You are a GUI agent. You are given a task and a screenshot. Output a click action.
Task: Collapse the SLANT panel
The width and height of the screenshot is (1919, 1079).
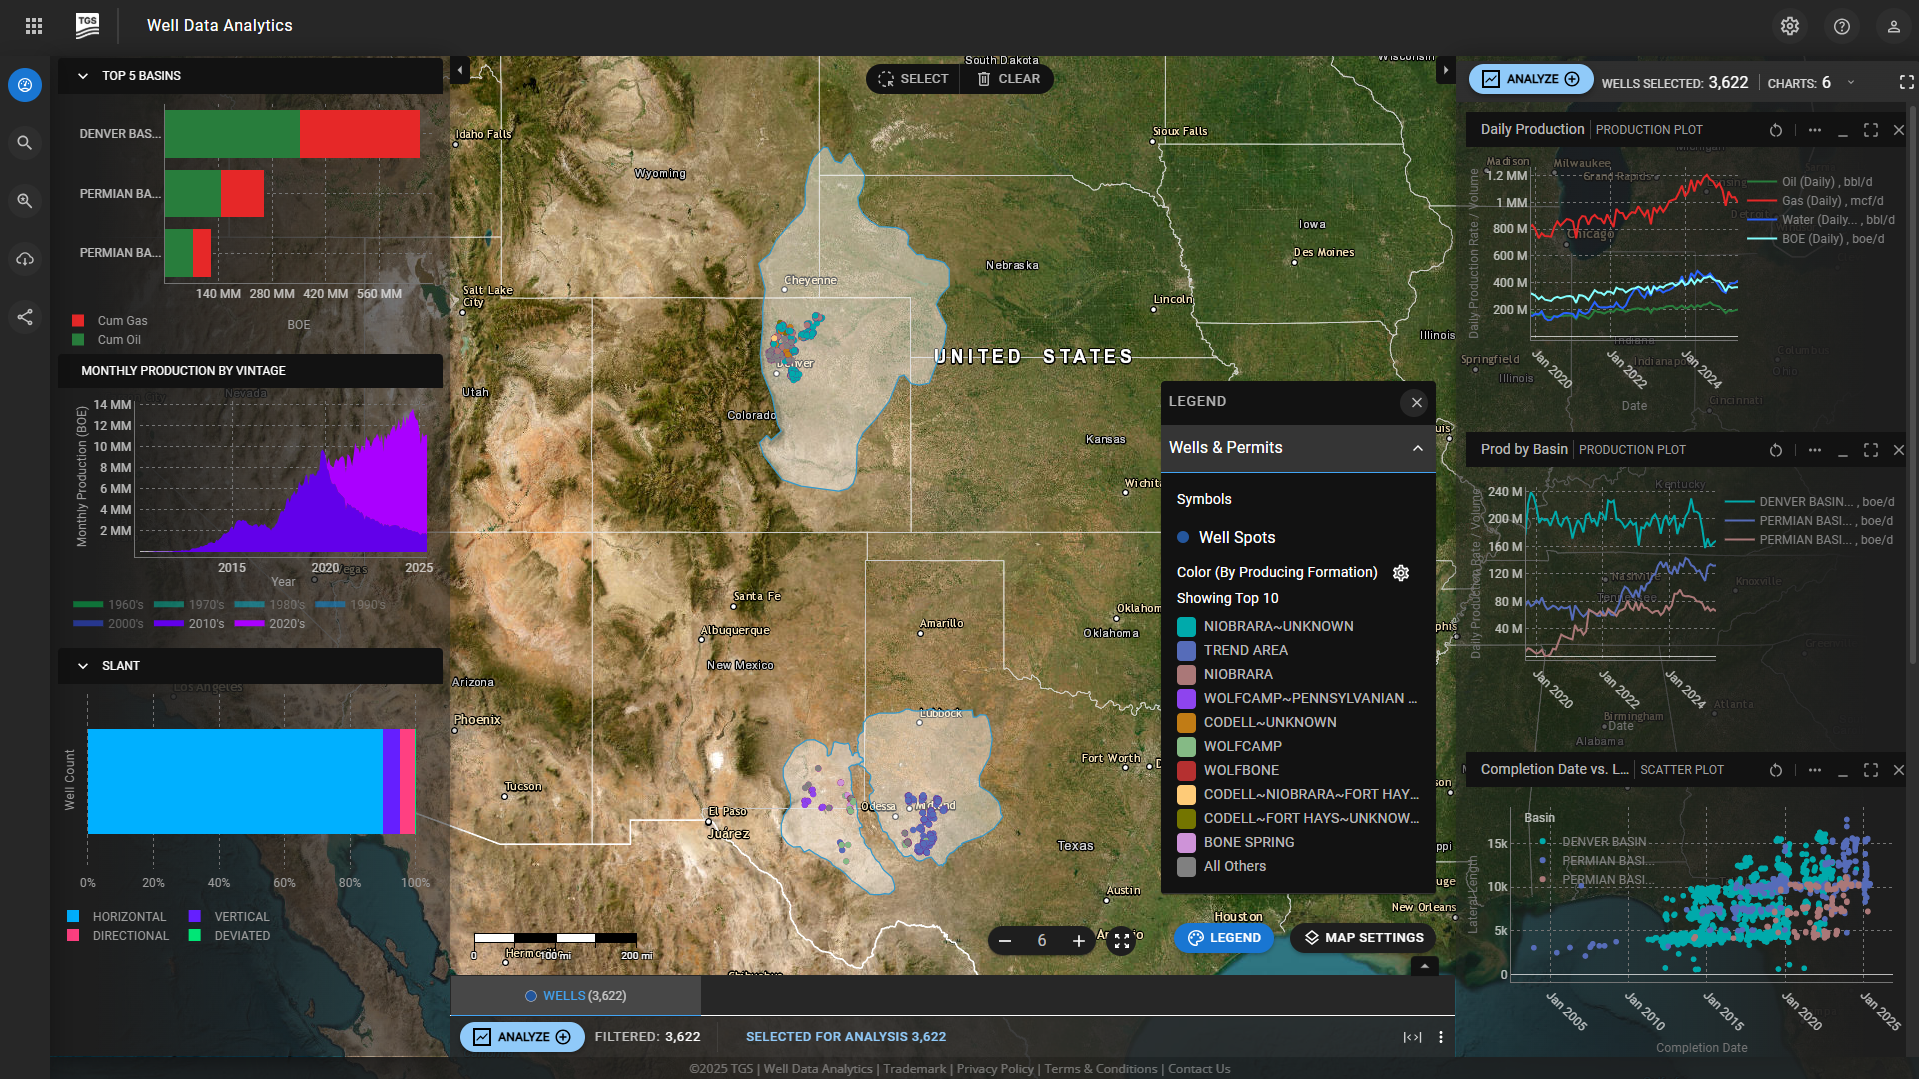[x=83, y=666]
